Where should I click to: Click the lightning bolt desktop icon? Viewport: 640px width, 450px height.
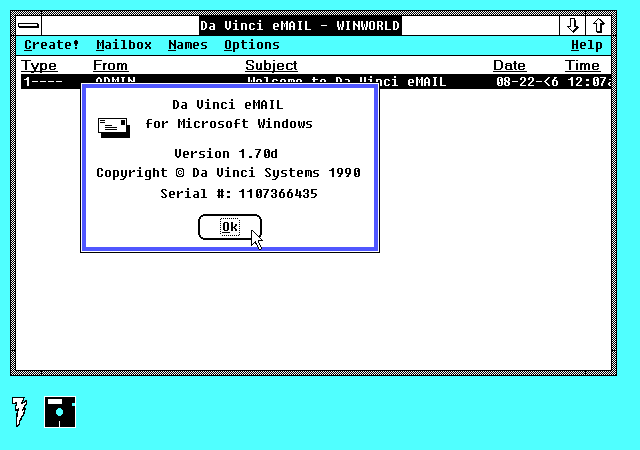point(19,411)
